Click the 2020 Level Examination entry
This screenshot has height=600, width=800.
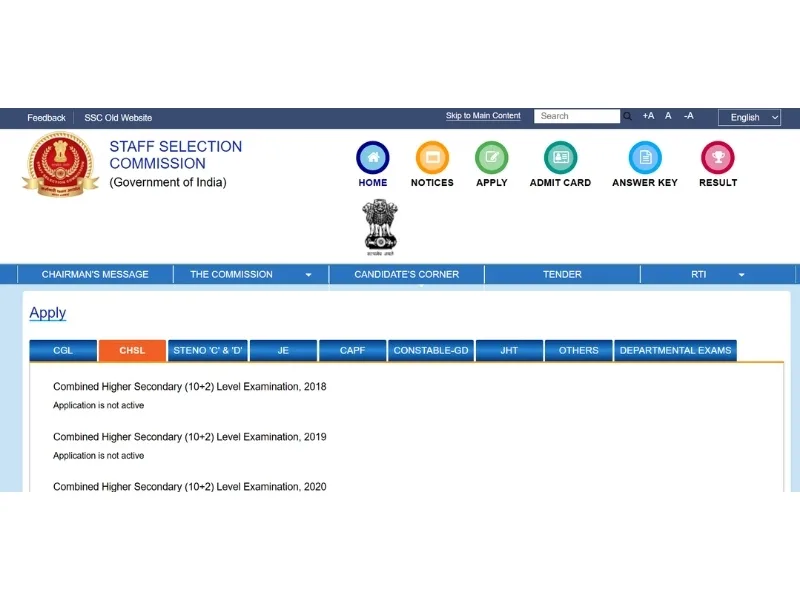pyautogui.click(x=190, y=487)
